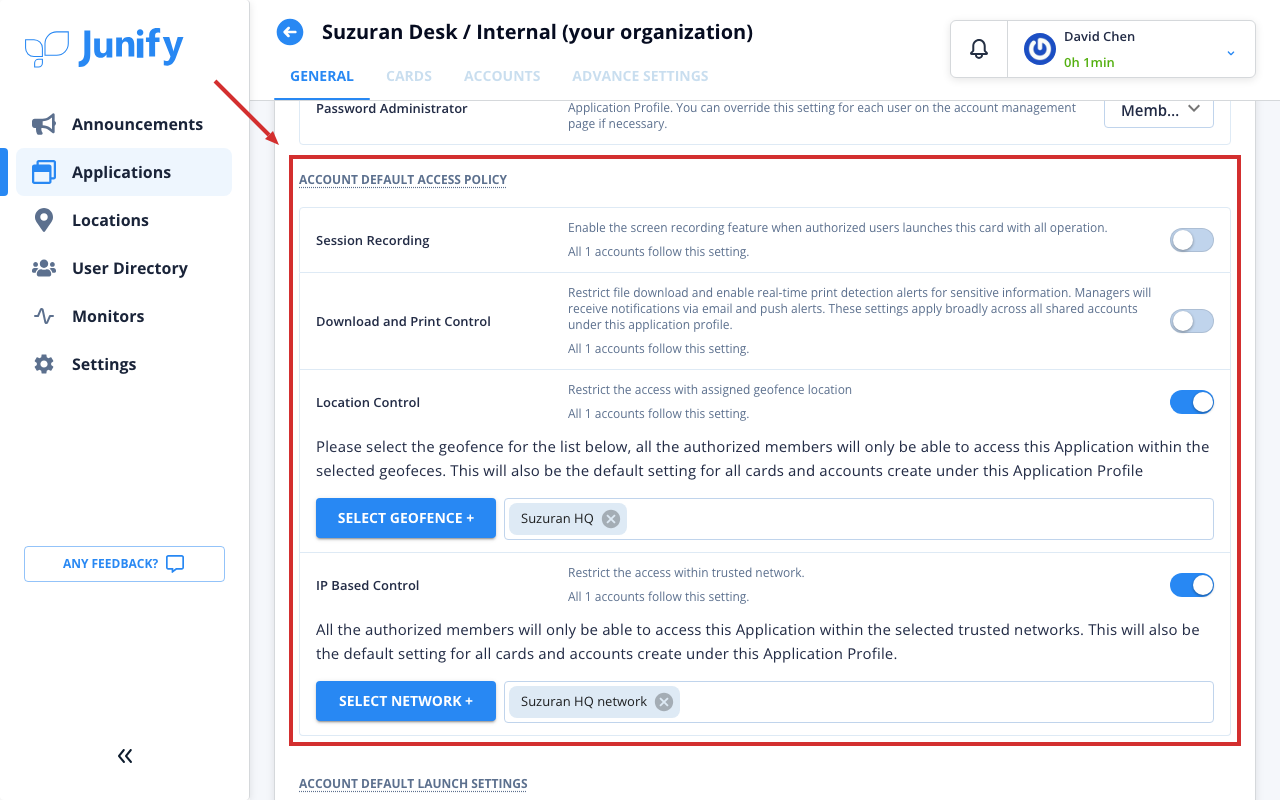Viewport: 1280px width, 800px height.
Task: Turn off the IP Based Control toggle
Action: 1192,585
